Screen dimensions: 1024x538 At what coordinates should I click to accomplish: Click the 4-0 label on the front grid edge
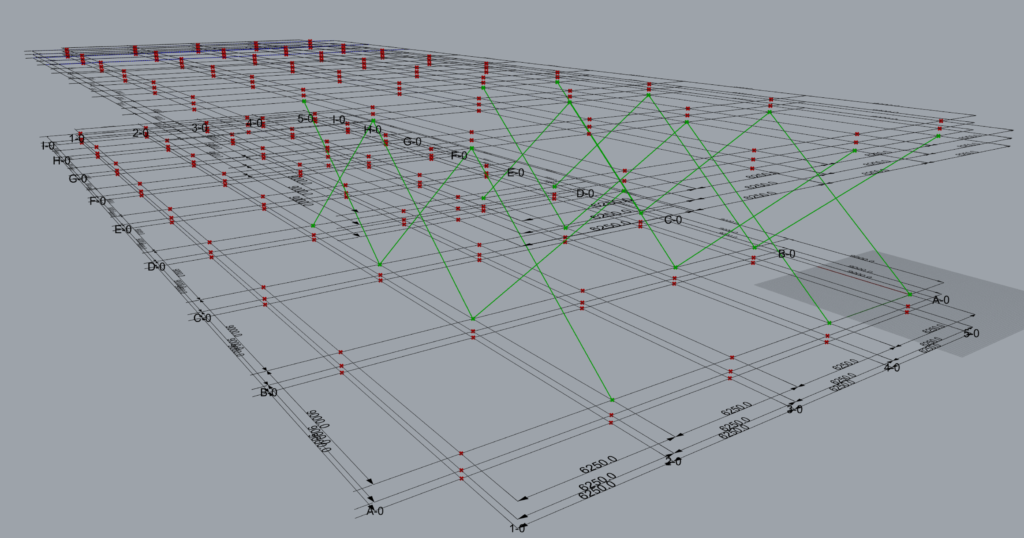[891, 368]
